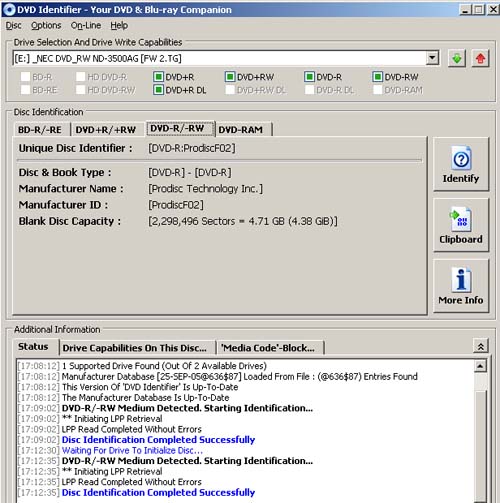Click the Manufacturer ID value [ProdiscF02]
Viewport: 500px width, 503px height.
[176, 205]
